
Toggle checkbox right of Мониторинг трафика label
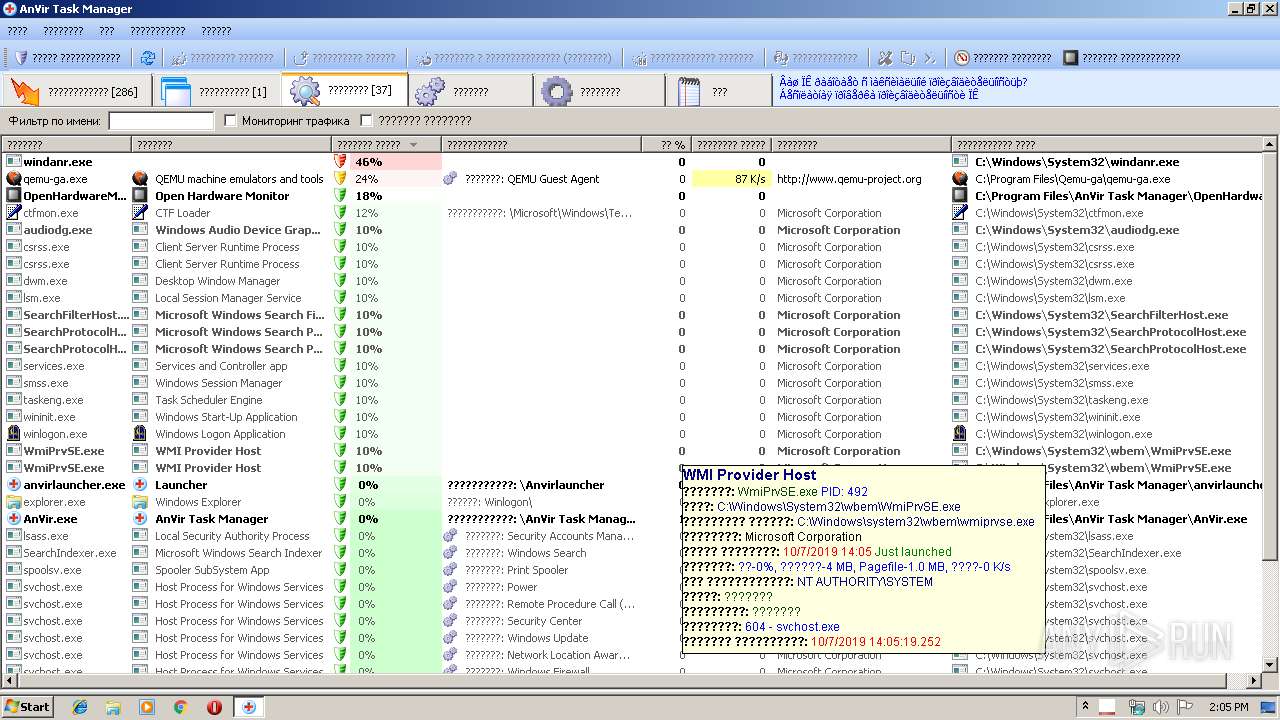(366, 121)
